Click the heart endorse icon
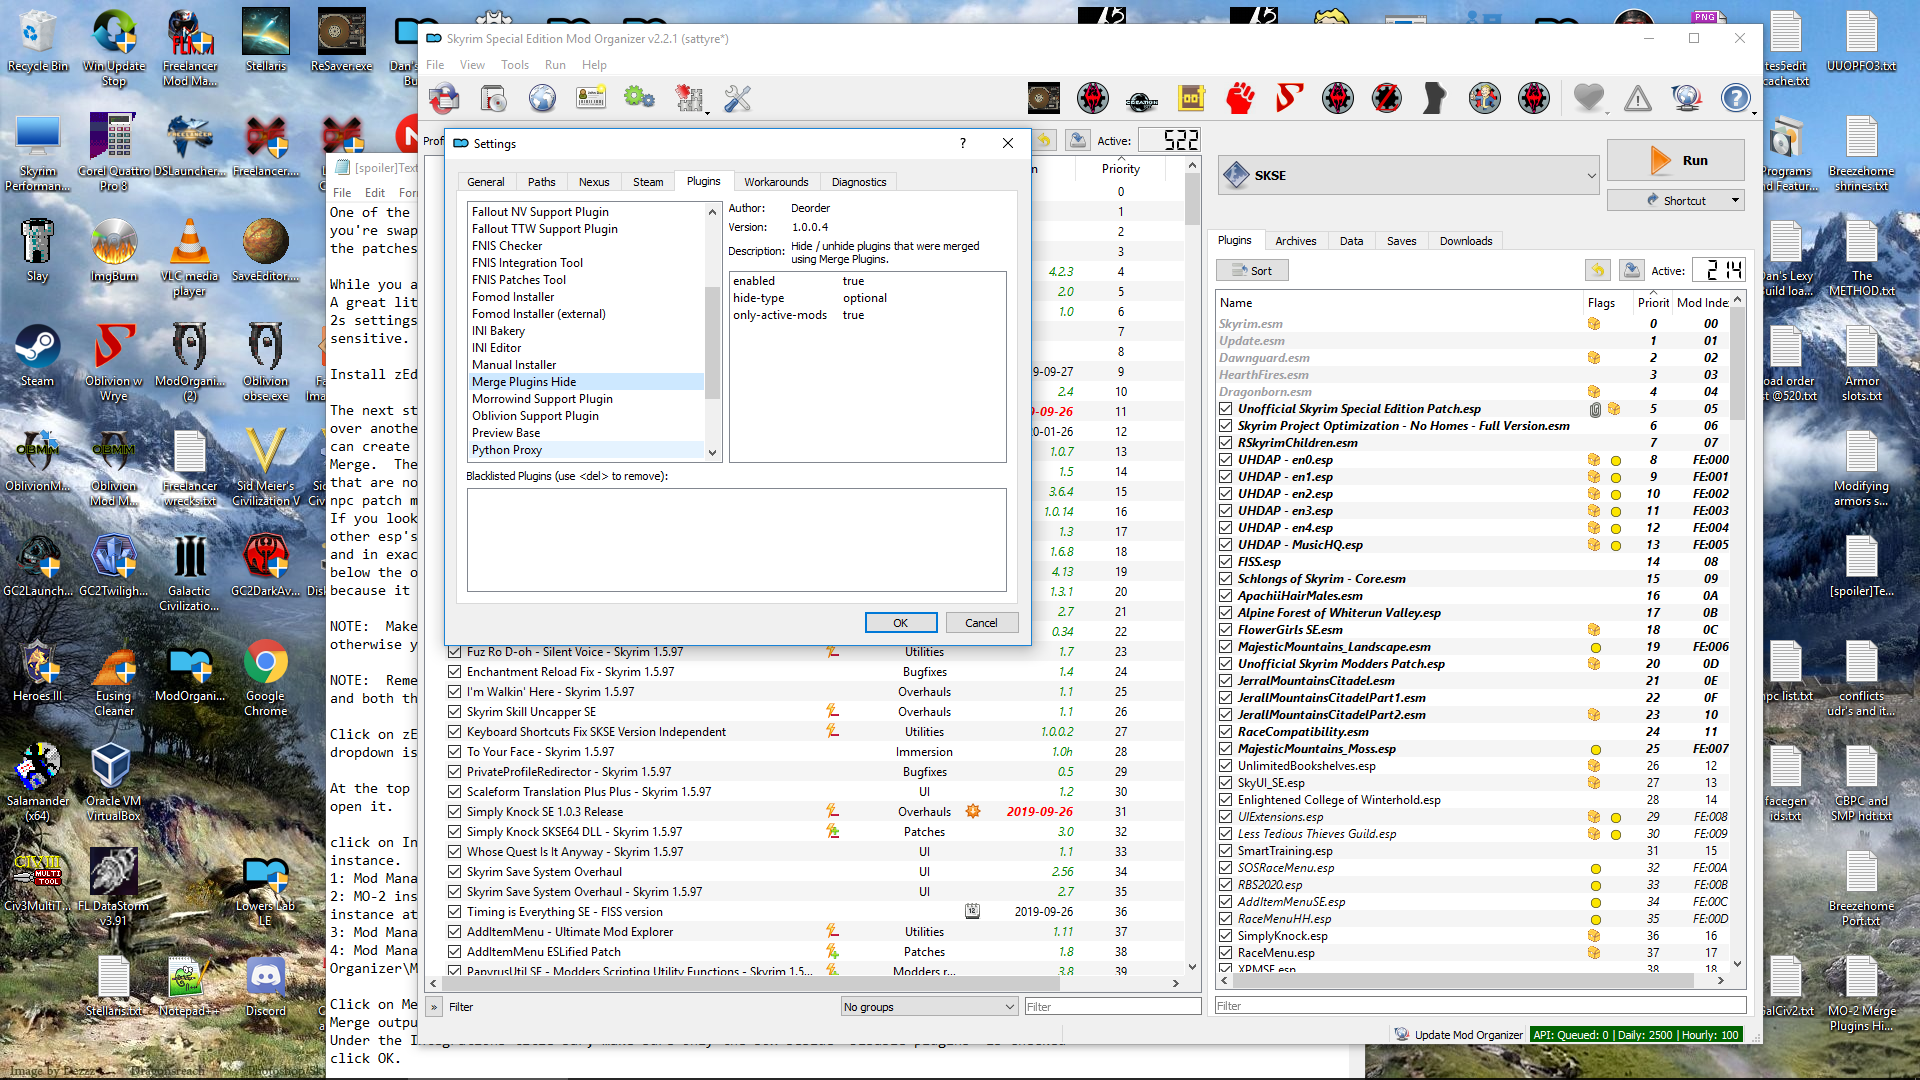1920x1080 pixels. pyautogui.click(x=1588, y=98)
